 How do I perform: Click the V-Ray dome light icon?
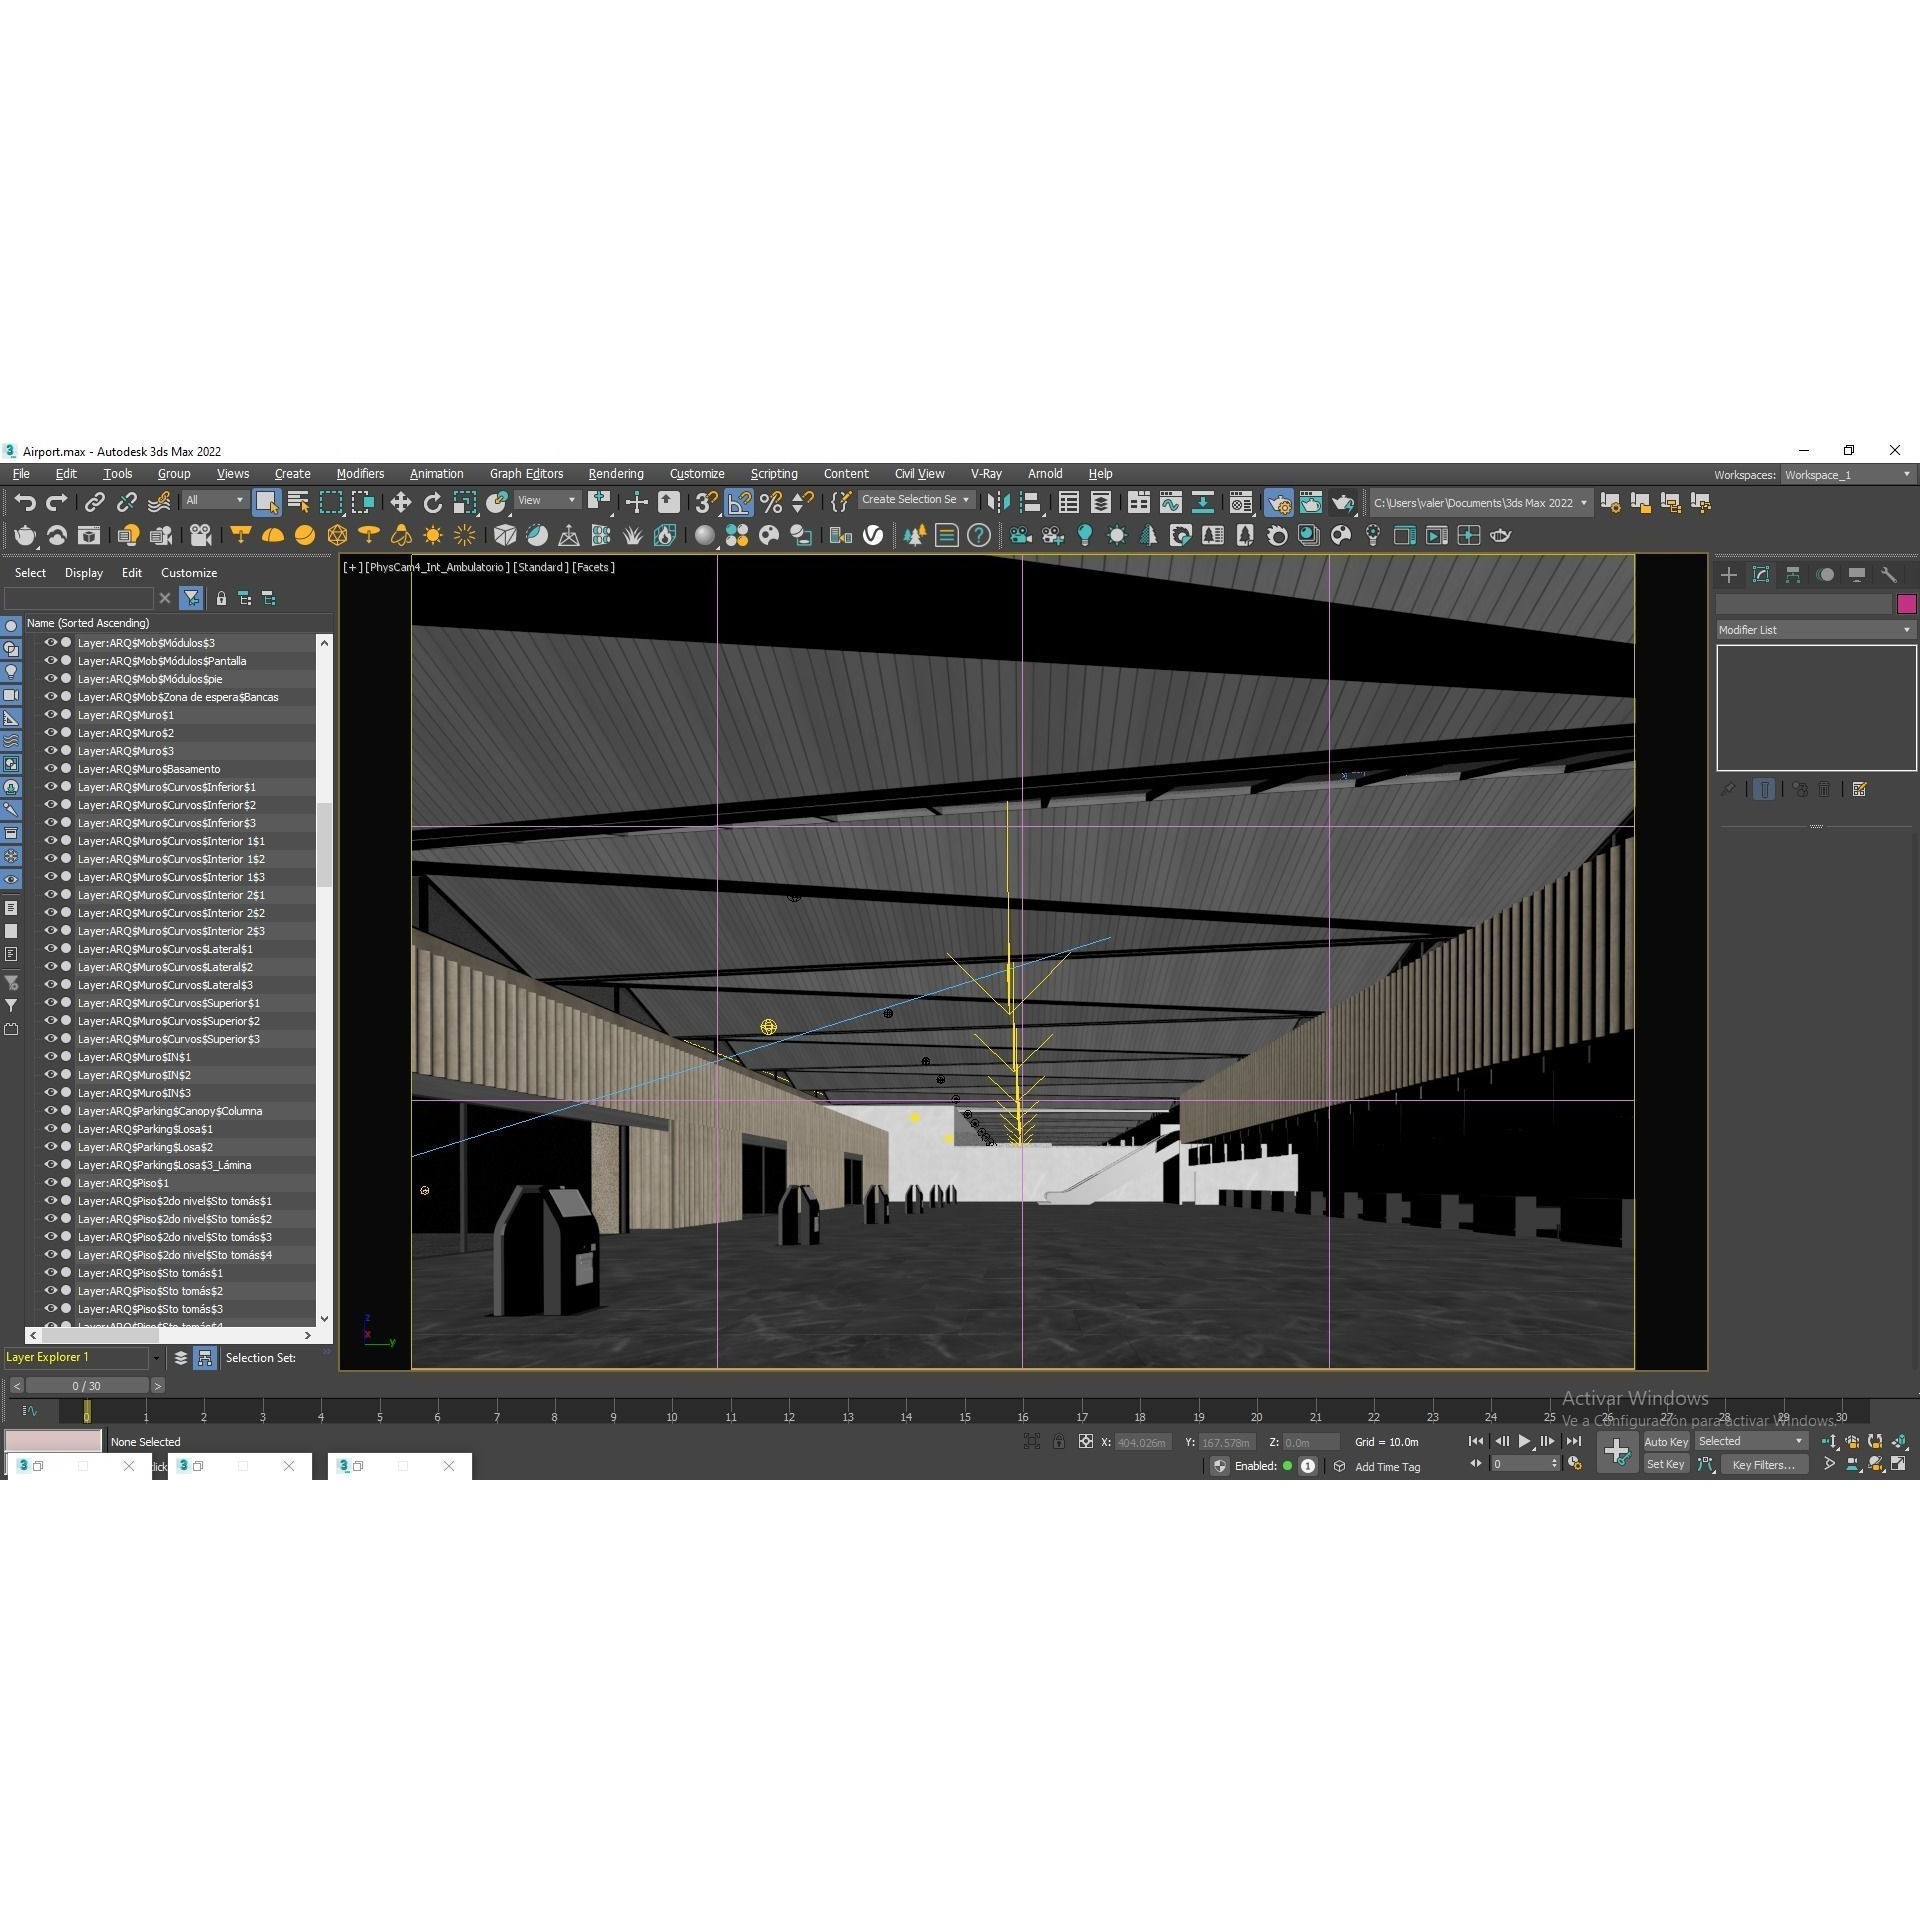coord(273,536)
